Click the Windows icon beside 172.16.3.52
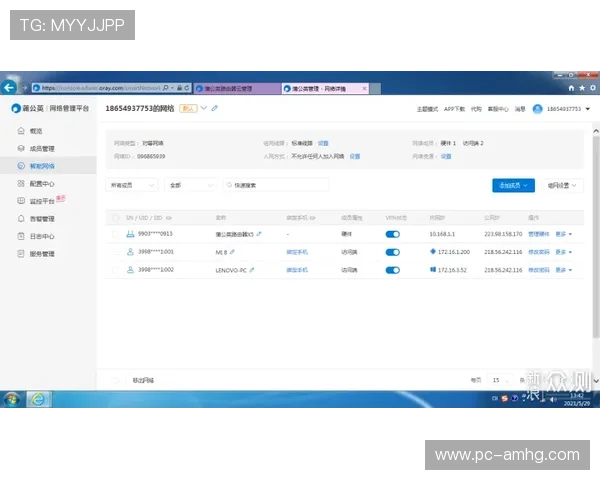Viewport: 600px width, 480px height. pos(433,269)
